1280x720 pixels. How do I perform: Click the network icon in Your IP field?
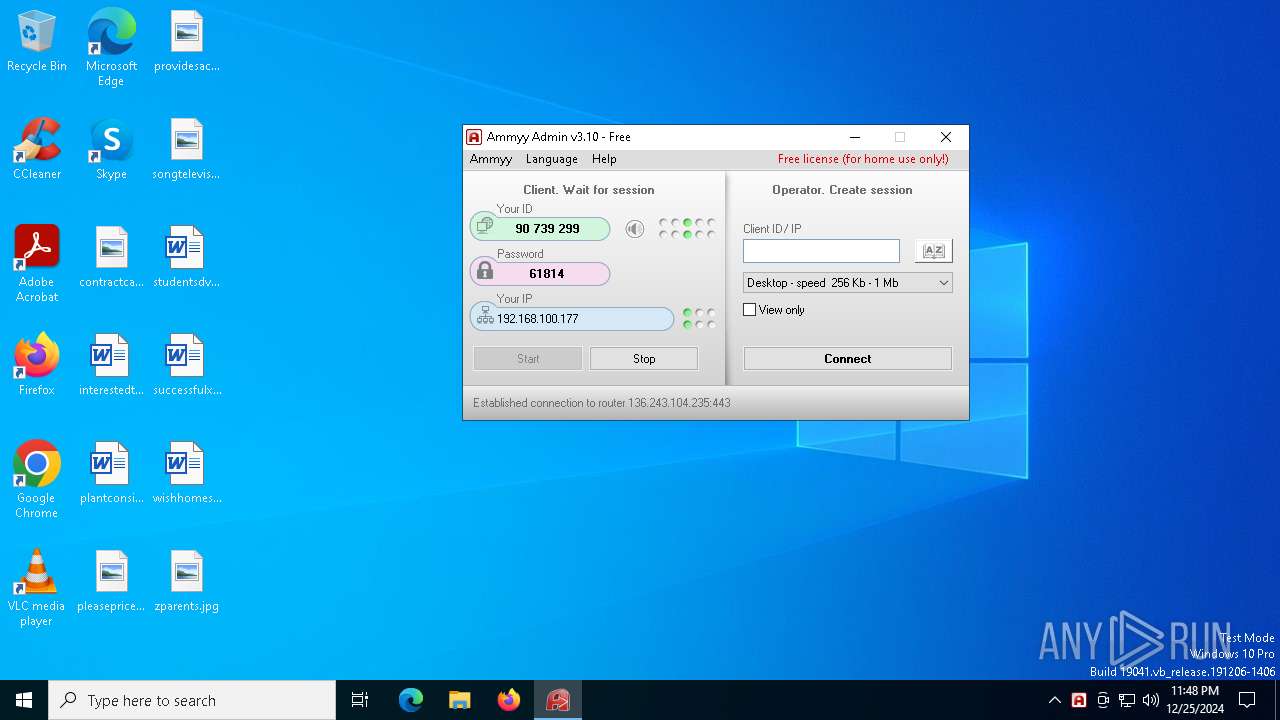click(485, 316)
